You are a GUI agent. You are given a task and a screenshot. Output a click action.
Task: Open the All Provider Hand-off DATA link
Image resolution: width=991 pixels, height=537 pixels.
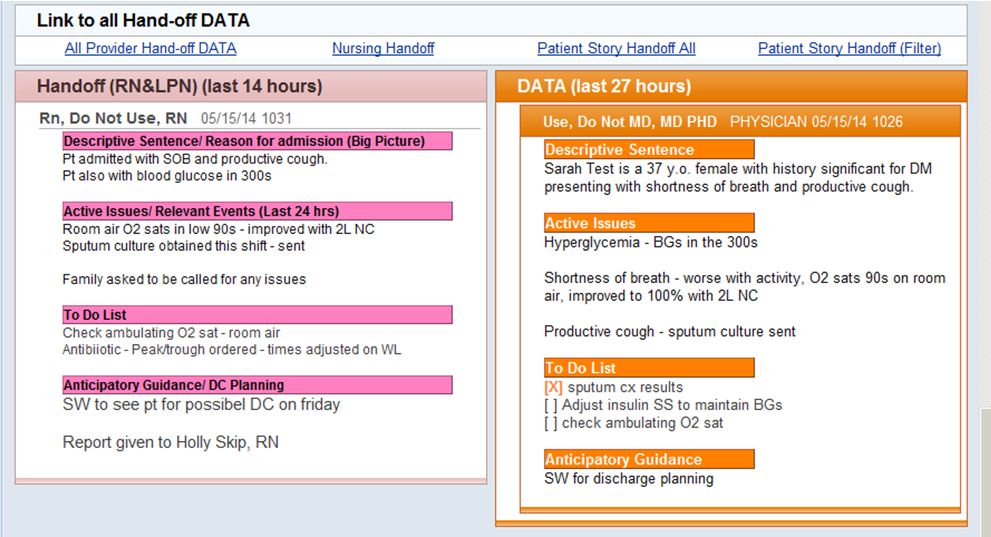coord(150,48)
